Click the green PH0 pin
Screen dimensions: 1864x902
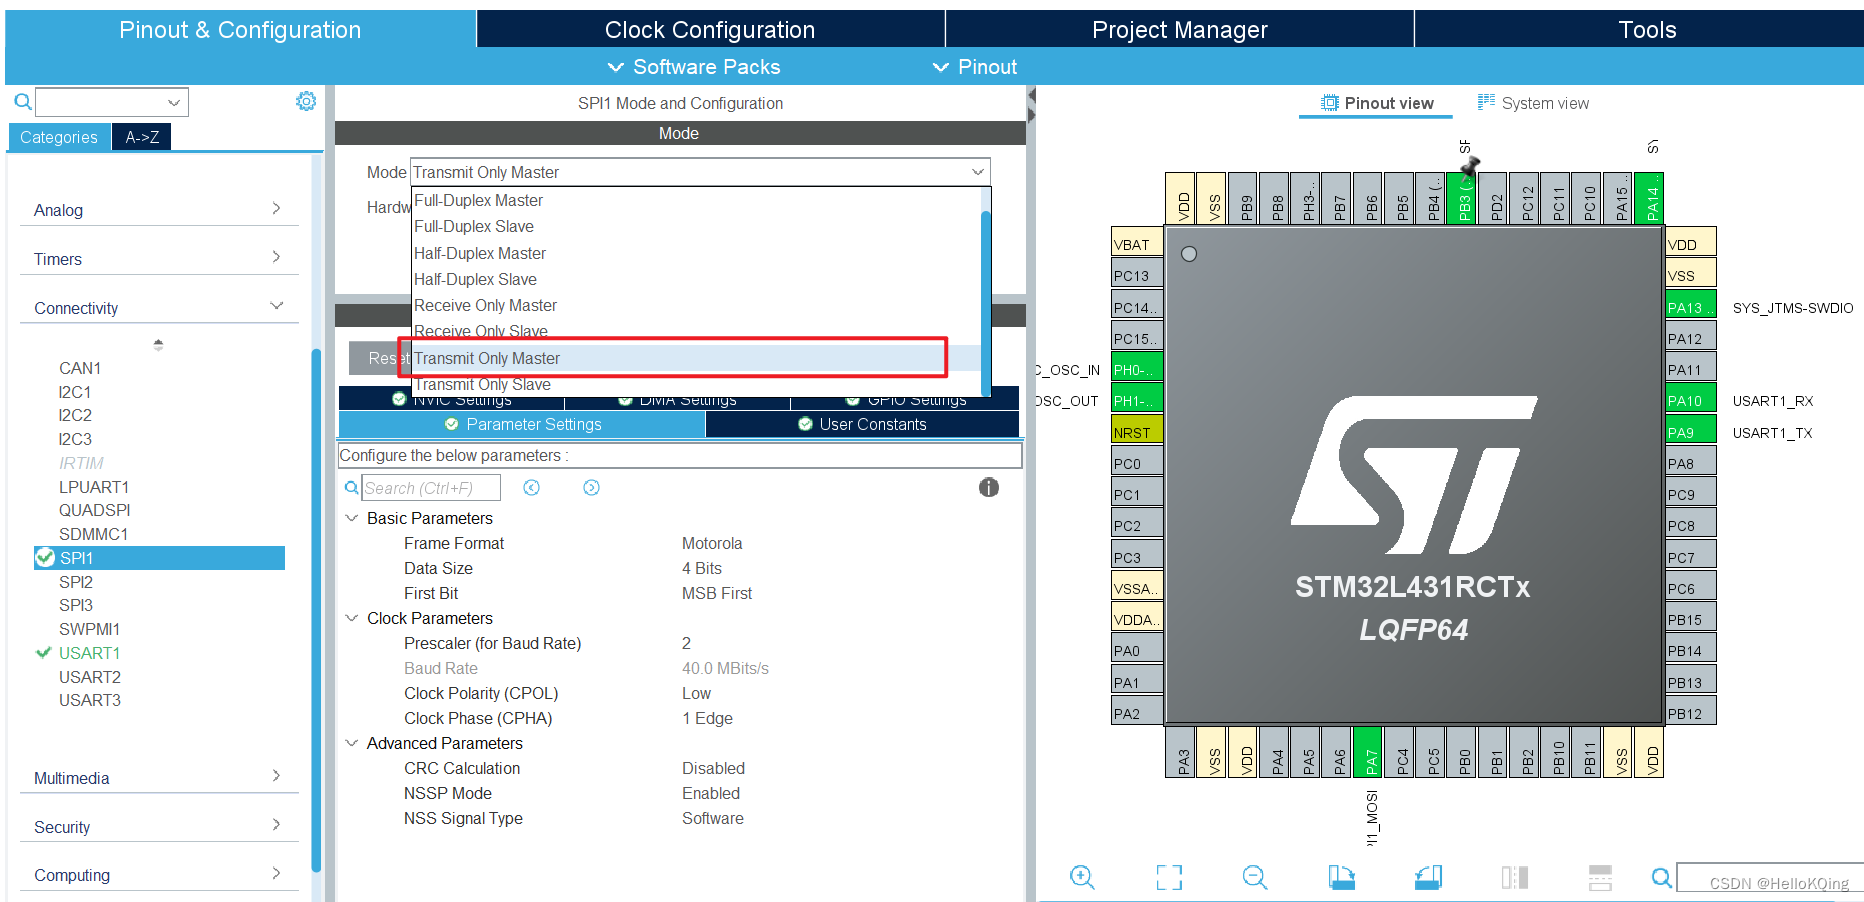pyautogui.click(x=1138, y=369)
